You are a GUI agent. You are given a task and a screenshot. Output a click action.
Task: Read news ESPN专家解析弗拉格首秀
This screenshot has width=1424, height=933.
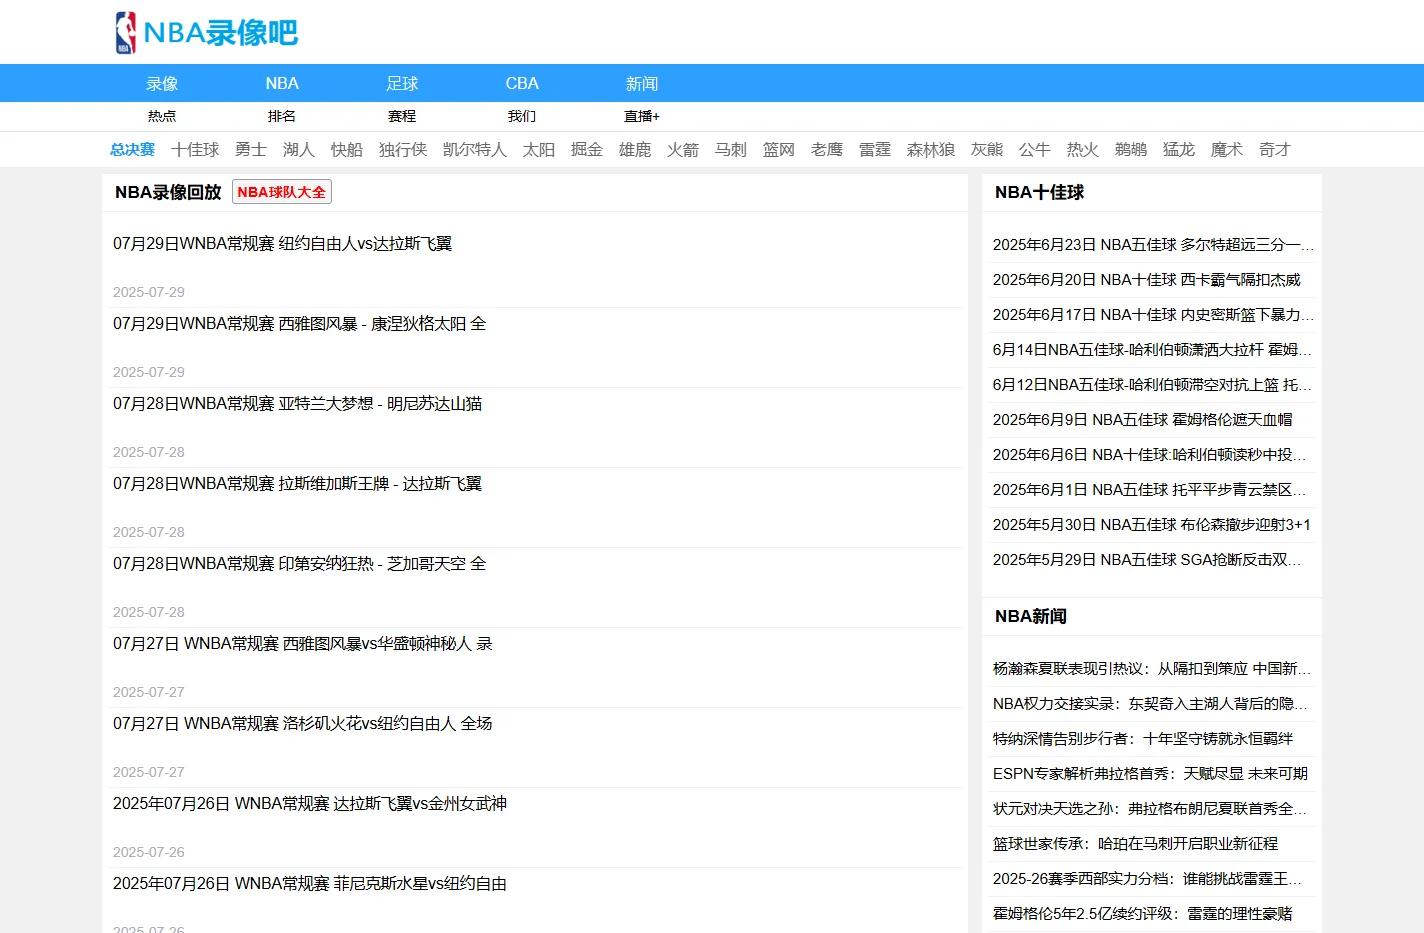[x=1150, y=774]
